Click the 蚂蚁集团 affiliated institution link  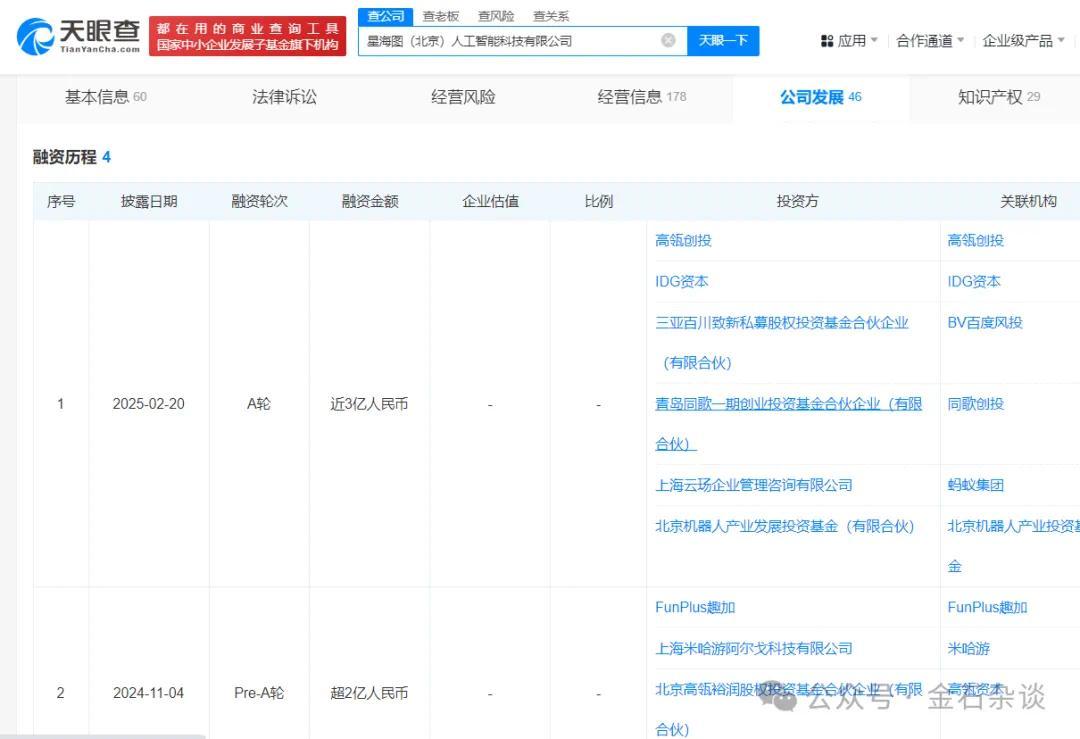(x=976, y=485)
